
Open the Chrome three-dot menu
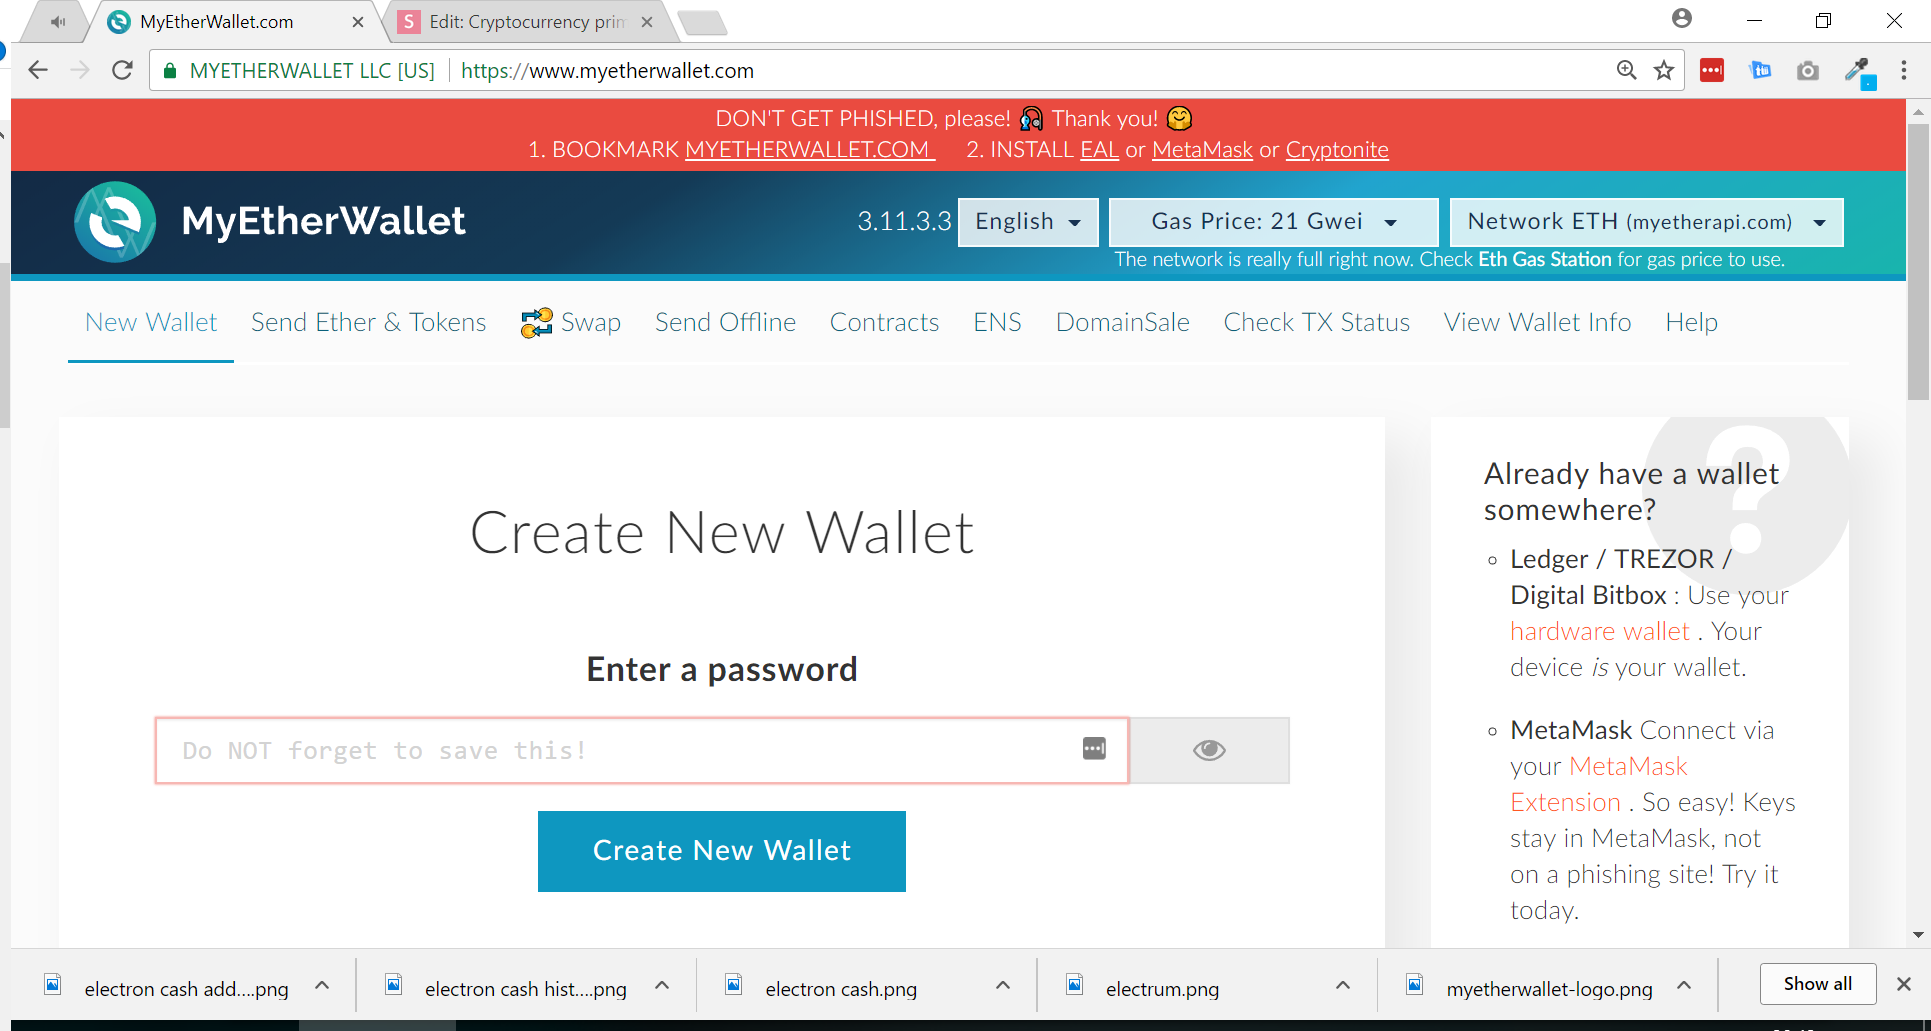point(1903,70)
